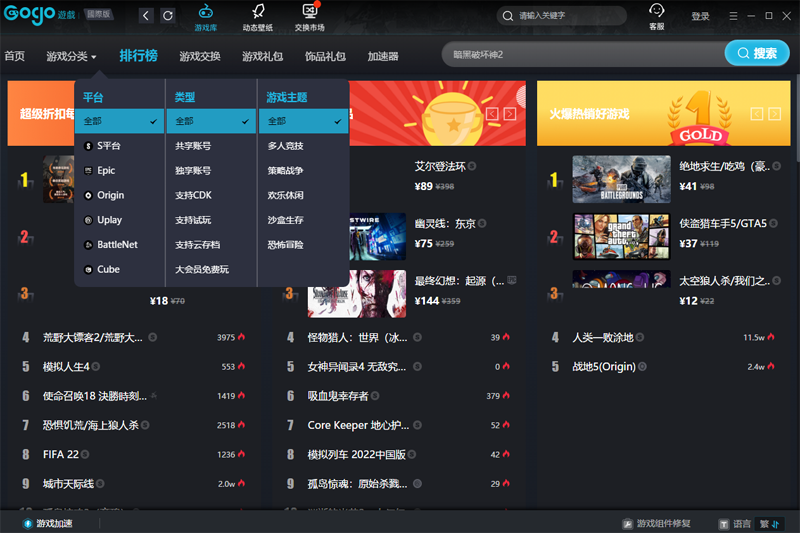The height and width of the screenshot is (533, 800).
Task: Select 全部 under 平台 column
Action: coord(119,121)
